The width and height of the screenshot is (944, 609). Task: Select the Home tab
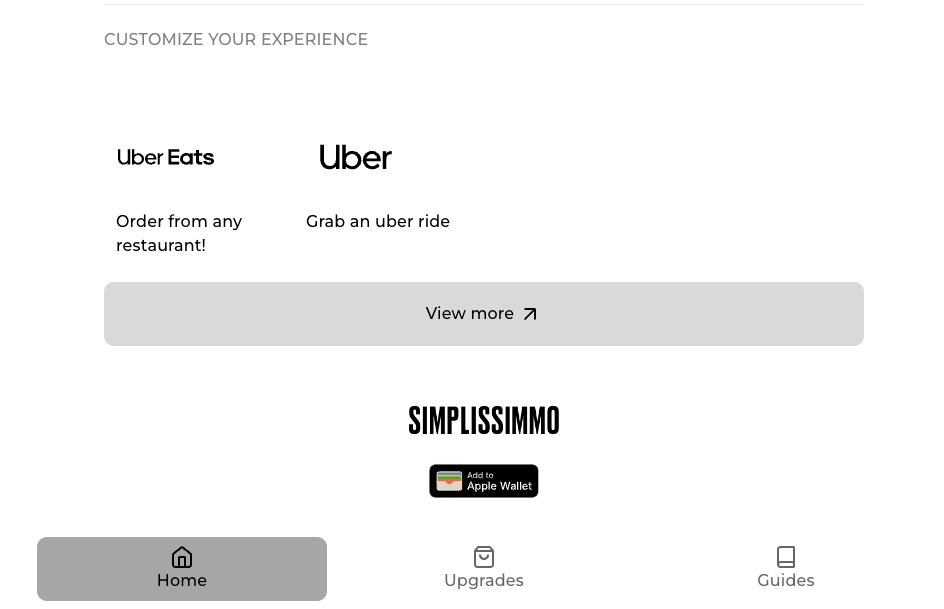coord(182,569)
